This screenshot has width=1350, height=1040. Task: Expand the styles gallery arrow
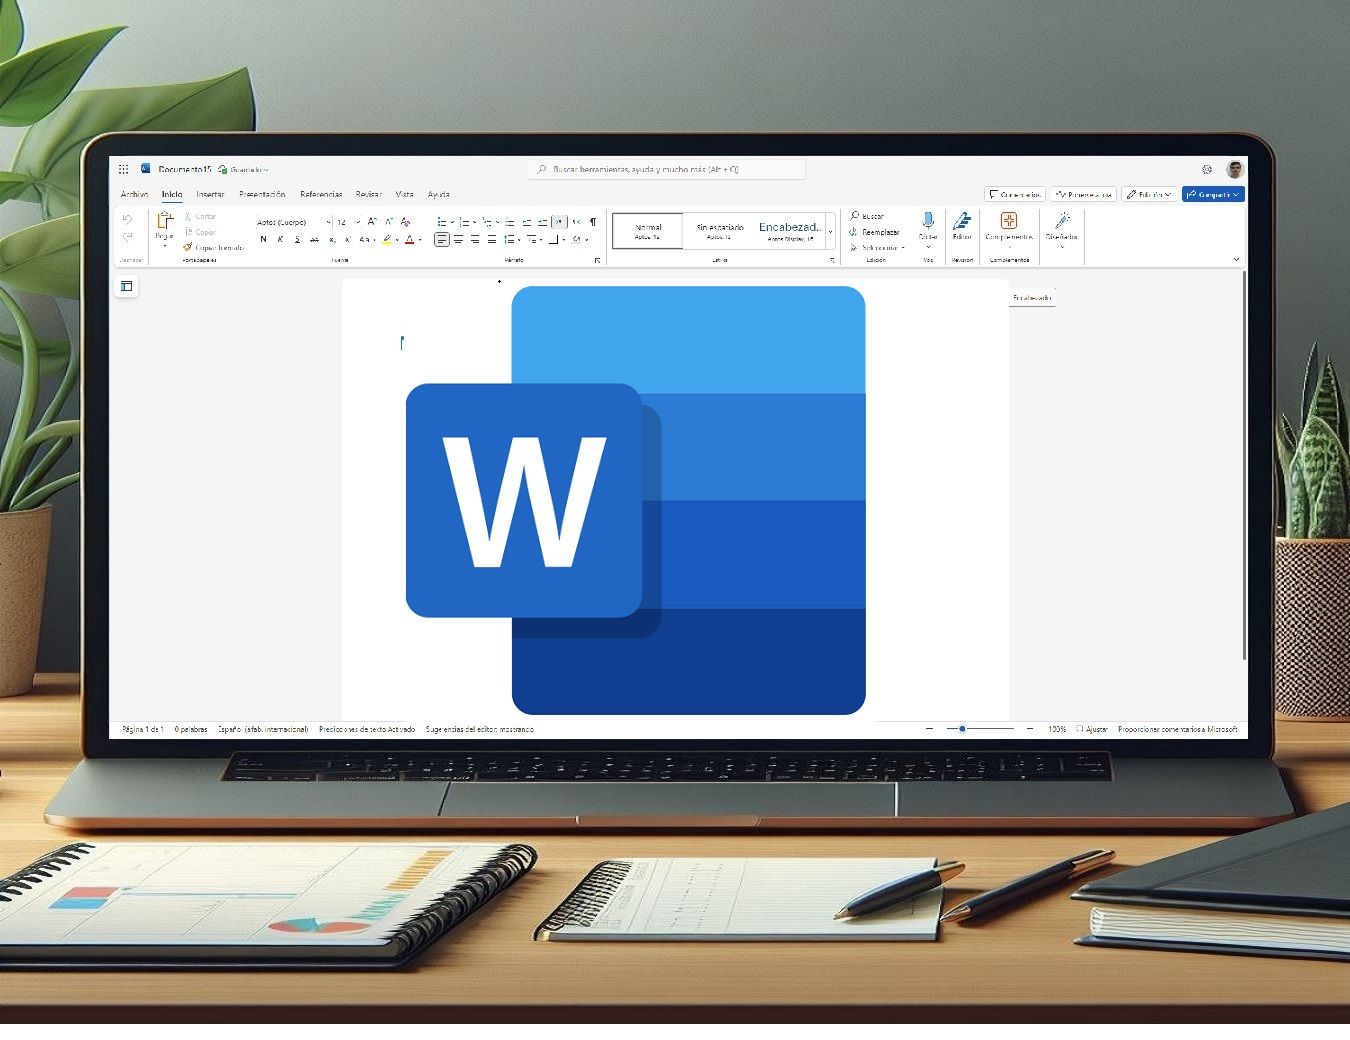click(830, 232)
